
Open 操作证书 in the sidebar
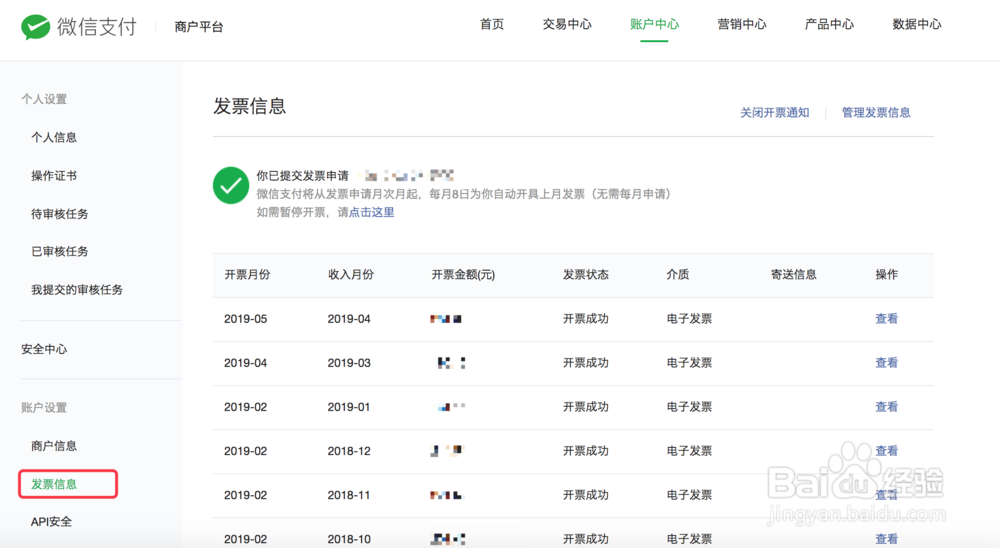pos(54,175)
